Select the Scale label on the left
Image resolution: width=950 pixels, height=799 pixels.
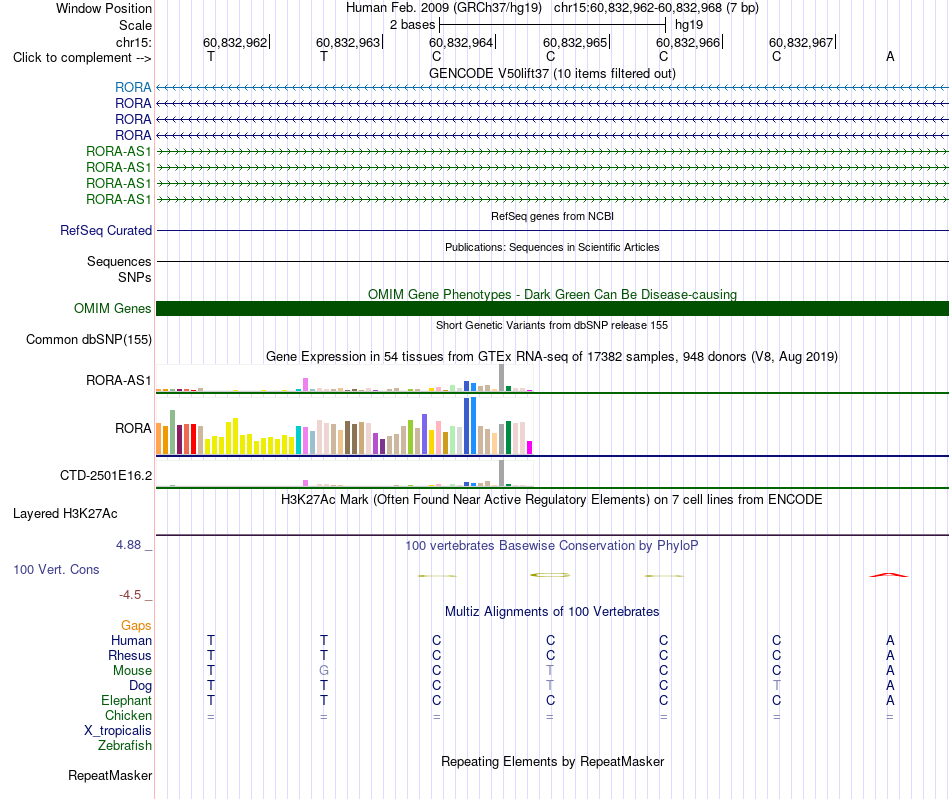(135, 25)
